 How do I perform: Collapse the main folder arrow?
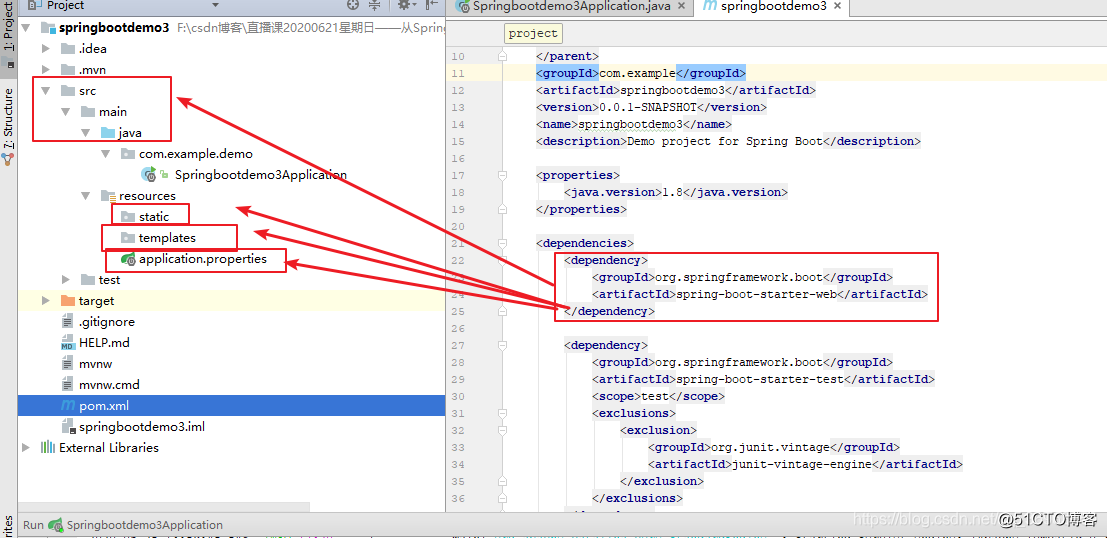point(66,112)
